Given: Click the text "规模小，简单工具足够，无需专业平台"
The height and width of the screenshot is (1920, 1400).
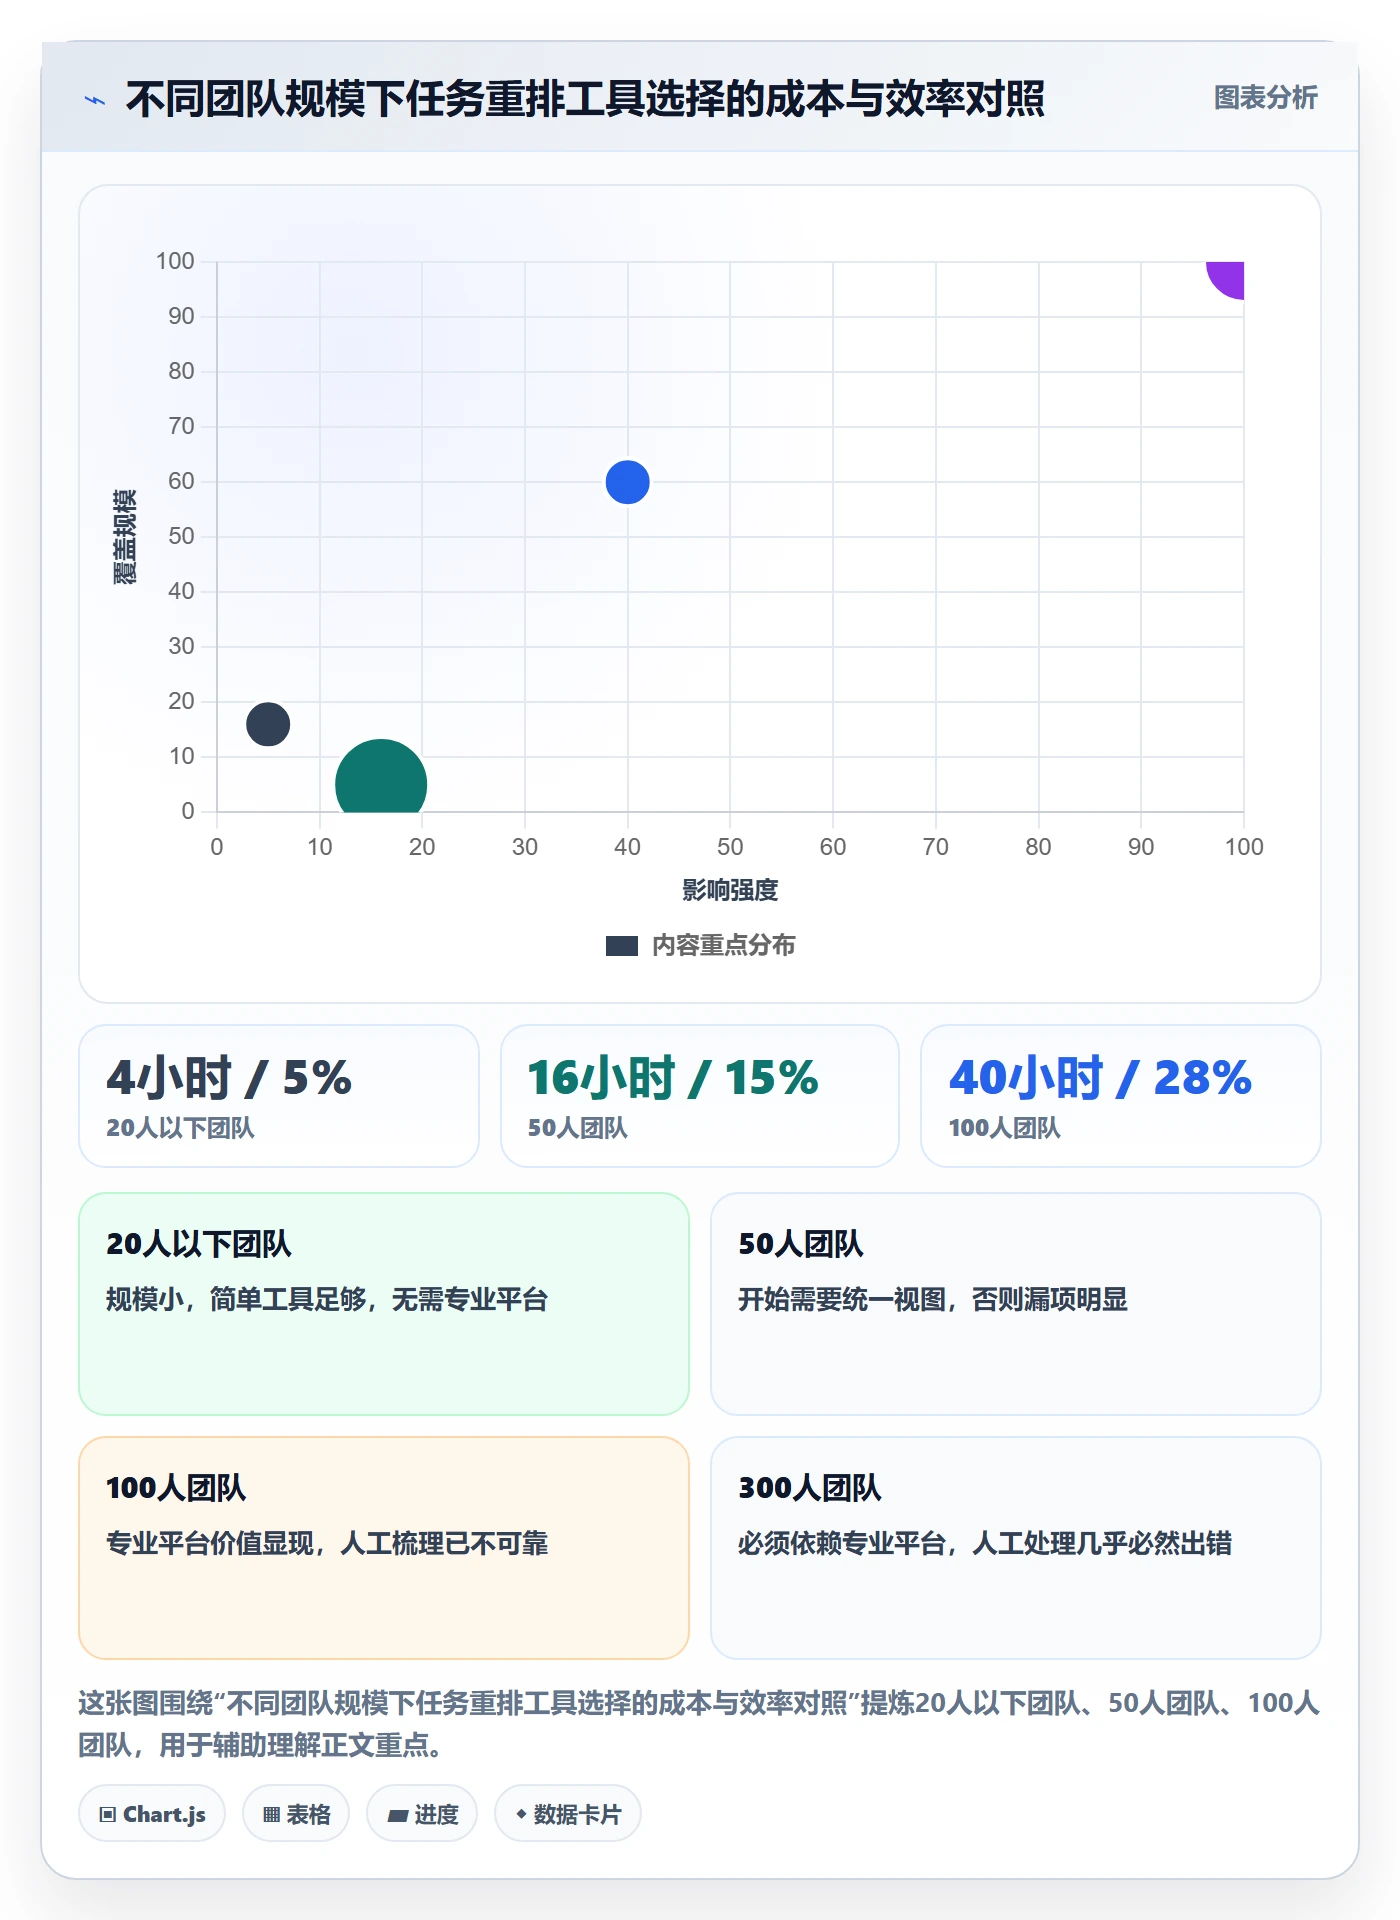Looking at the screenshot, I should pyautogui.click(x=327, y=1299).
